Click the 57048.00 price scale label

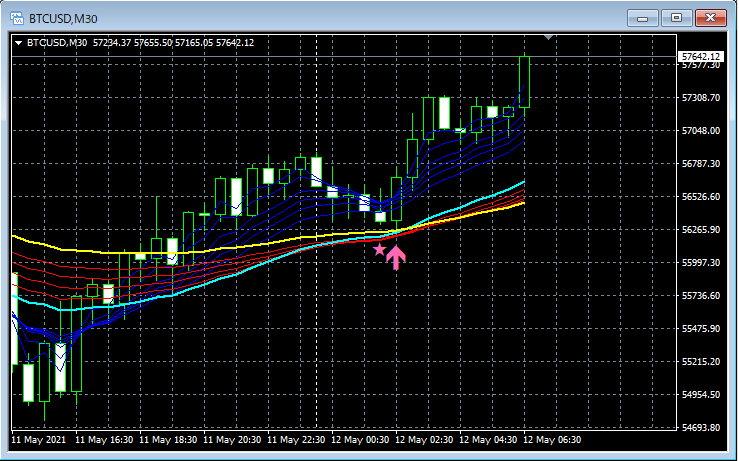701,131
